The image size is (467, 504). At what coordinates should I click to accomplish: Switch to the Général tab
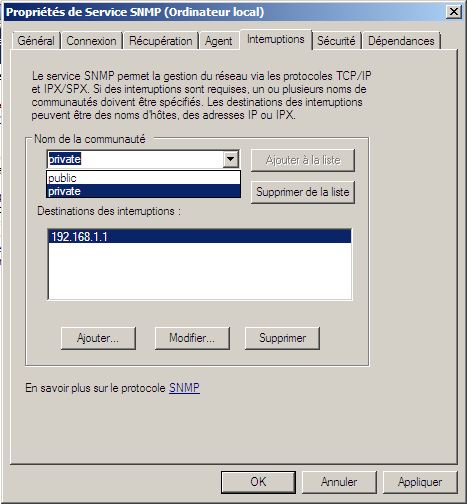point(36,41)
